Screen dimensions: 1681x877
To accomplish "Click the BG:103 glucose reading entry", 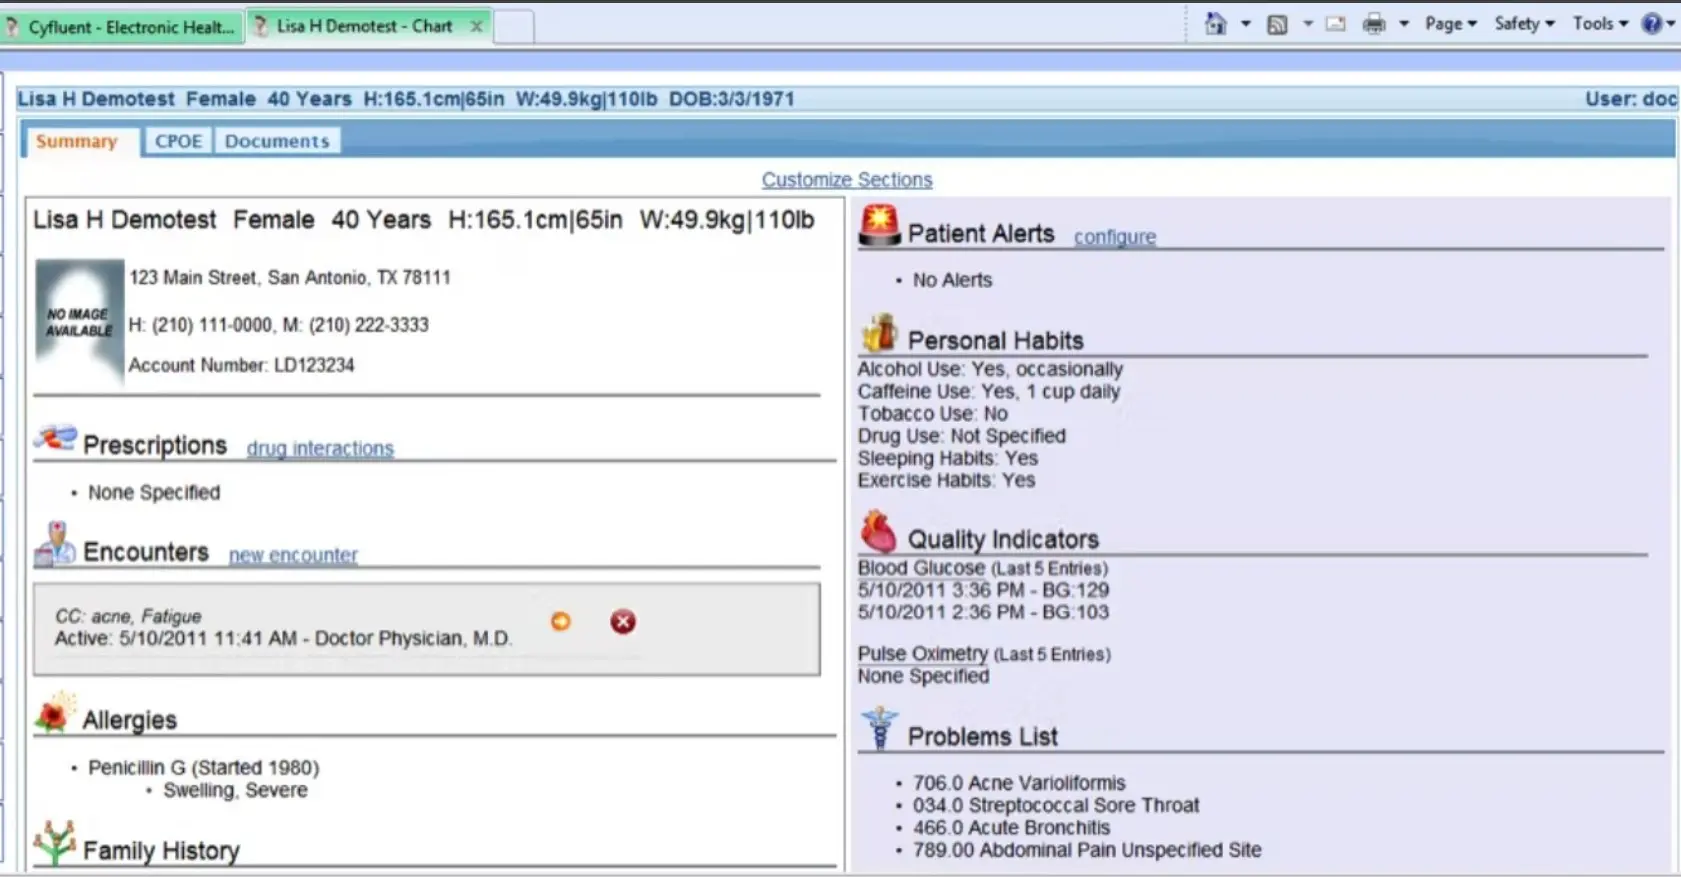I will pos(983,612).
